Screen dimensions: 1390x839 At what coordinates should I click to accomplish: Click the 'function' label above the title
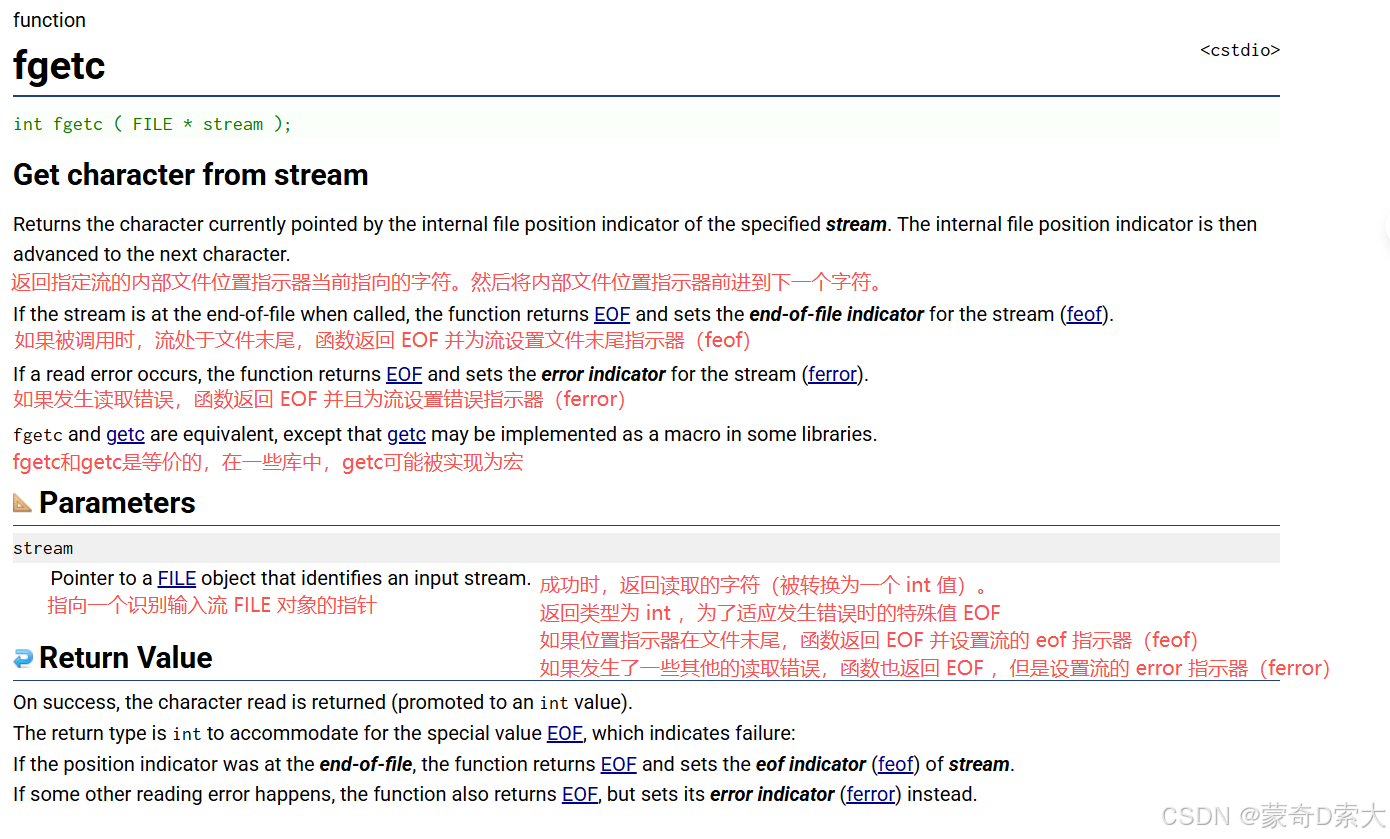point(49,20)
